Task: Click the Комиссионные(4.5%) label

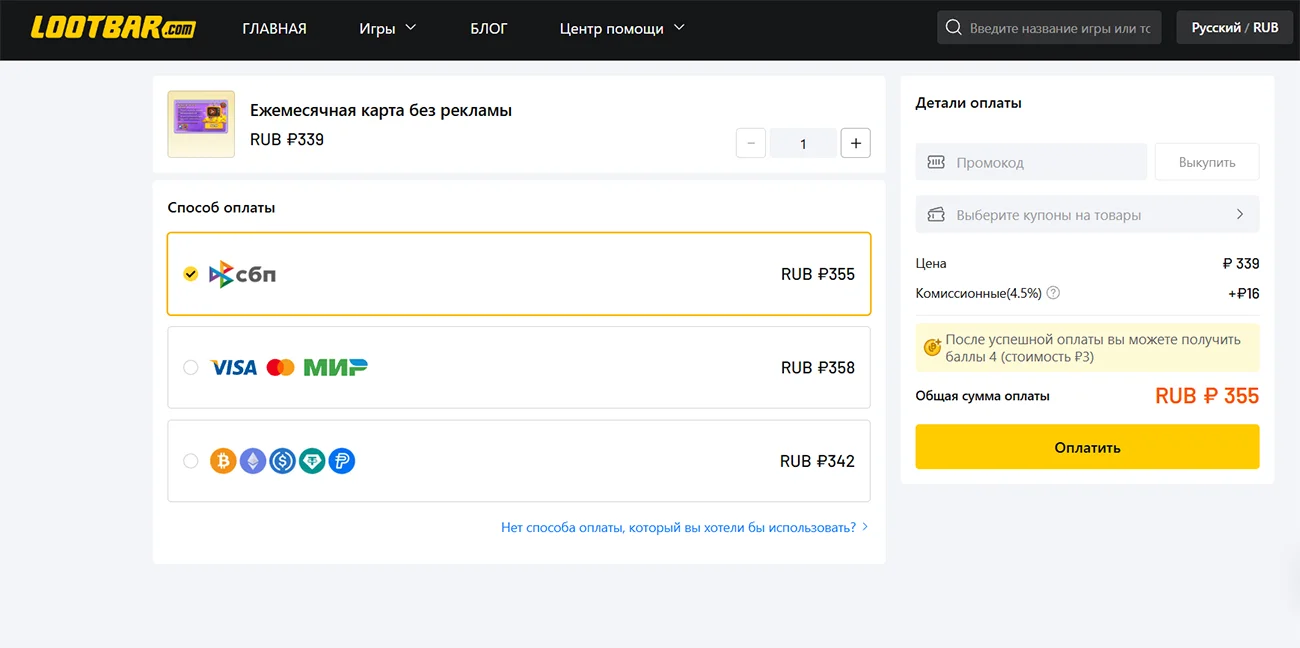Action: [x=979, y=293]
